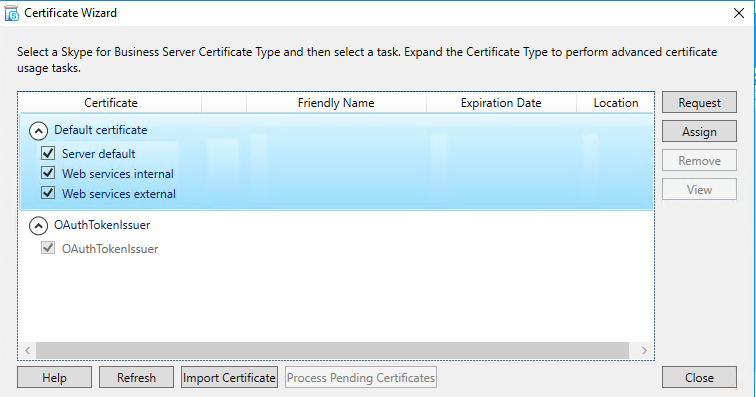Click Import Certificate button
756x397 pixels.
pyautogui.click(x=230, y=377)
